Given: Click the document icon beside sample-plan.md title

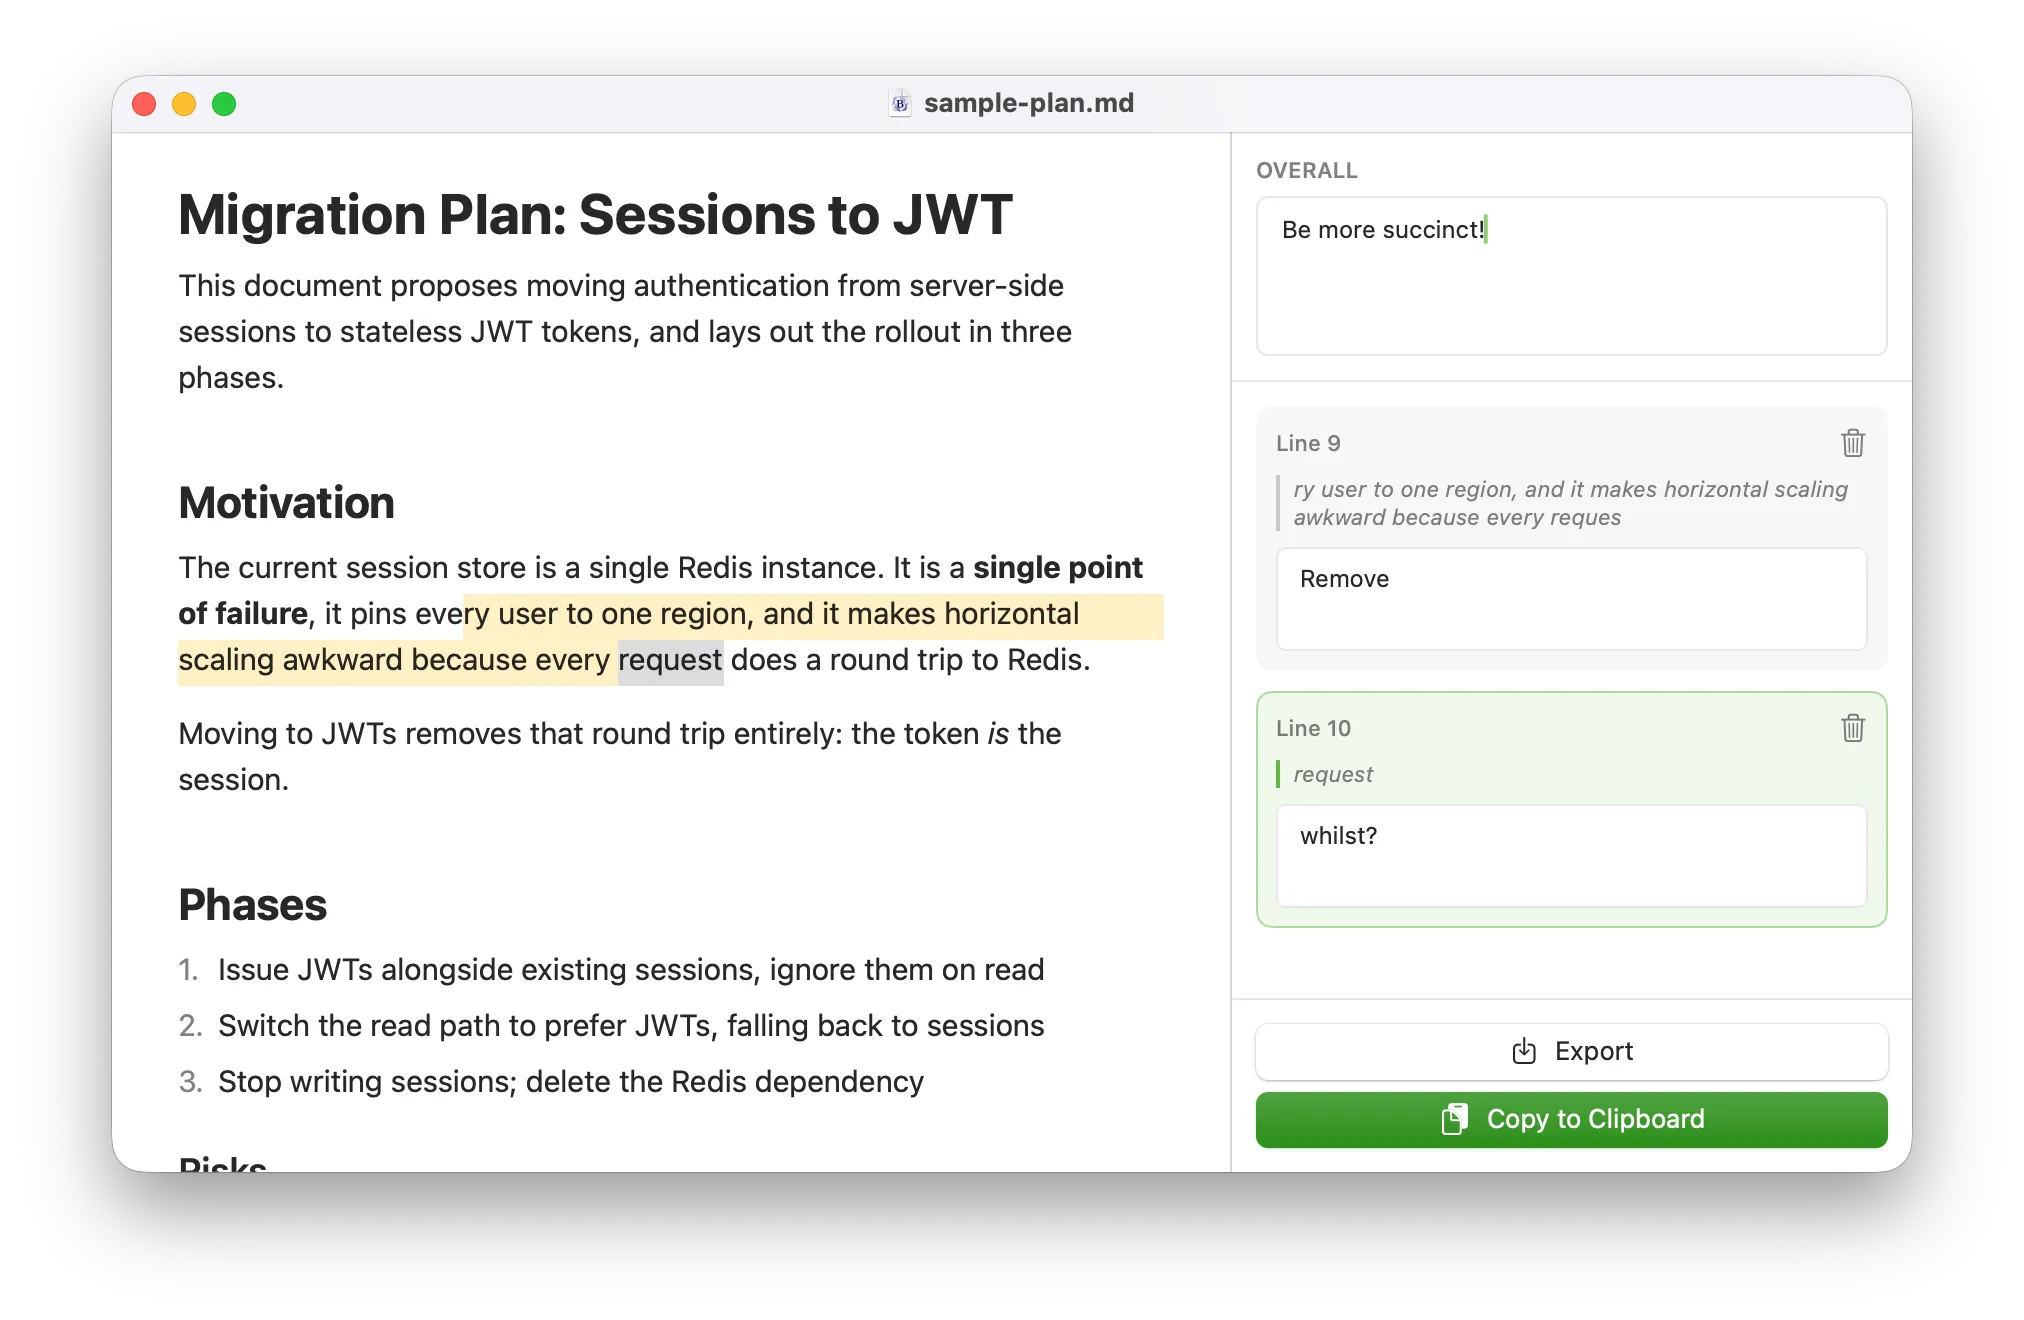Looking at the screenshot, I should tap(900, 103).
